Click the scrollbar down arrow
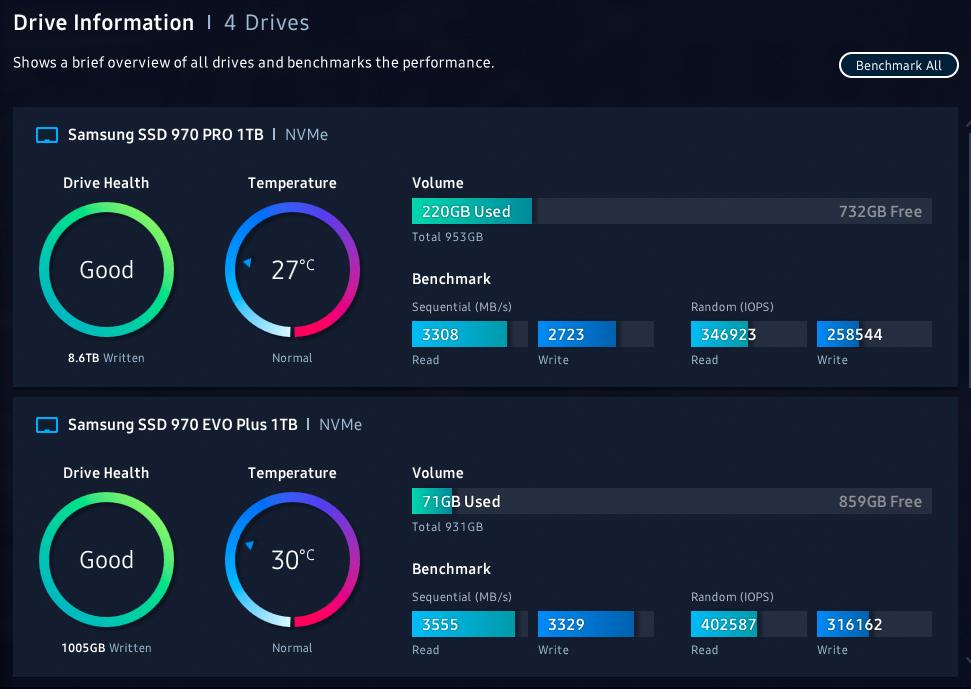 pyautogui.click(x=967, y=662)
